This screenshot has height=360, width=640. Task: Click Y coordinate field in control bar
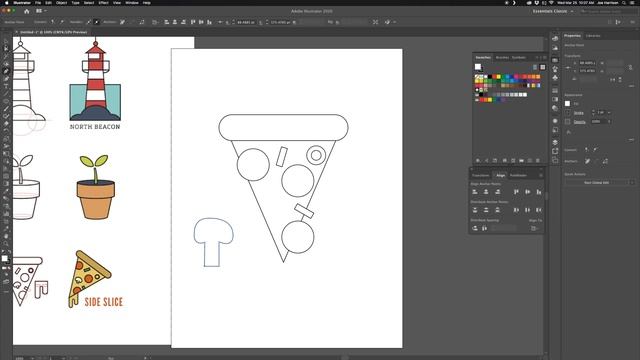click(280, 22)
